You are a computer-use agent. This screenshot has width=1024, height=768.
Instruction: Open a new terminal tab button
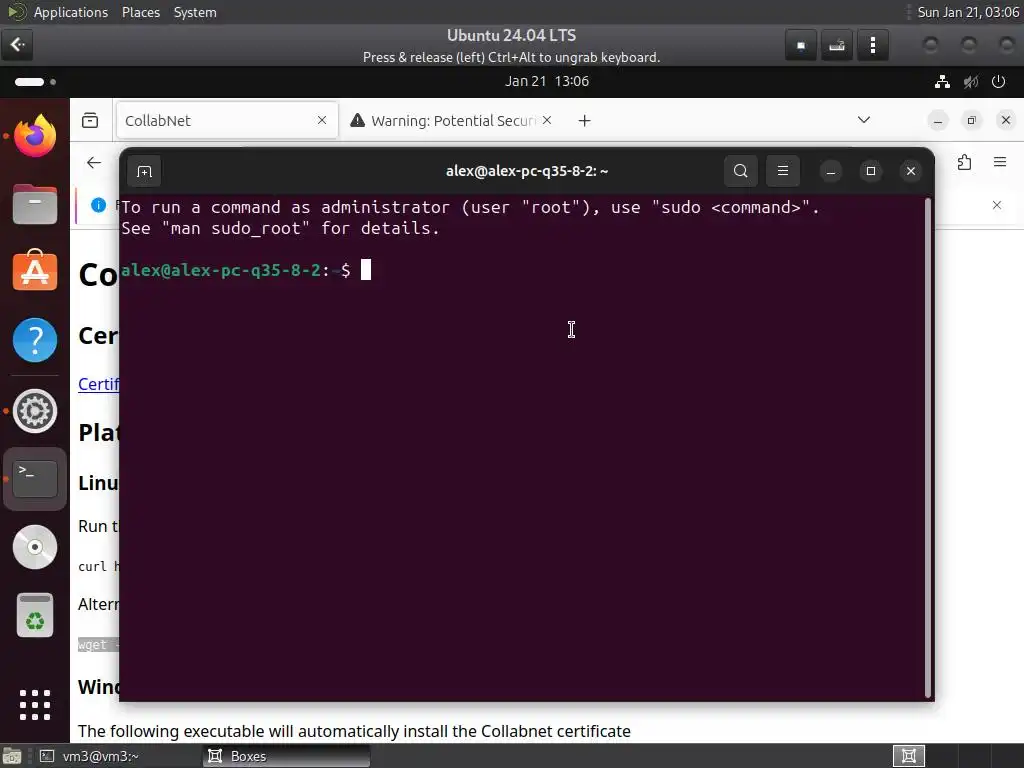[144, 171]
